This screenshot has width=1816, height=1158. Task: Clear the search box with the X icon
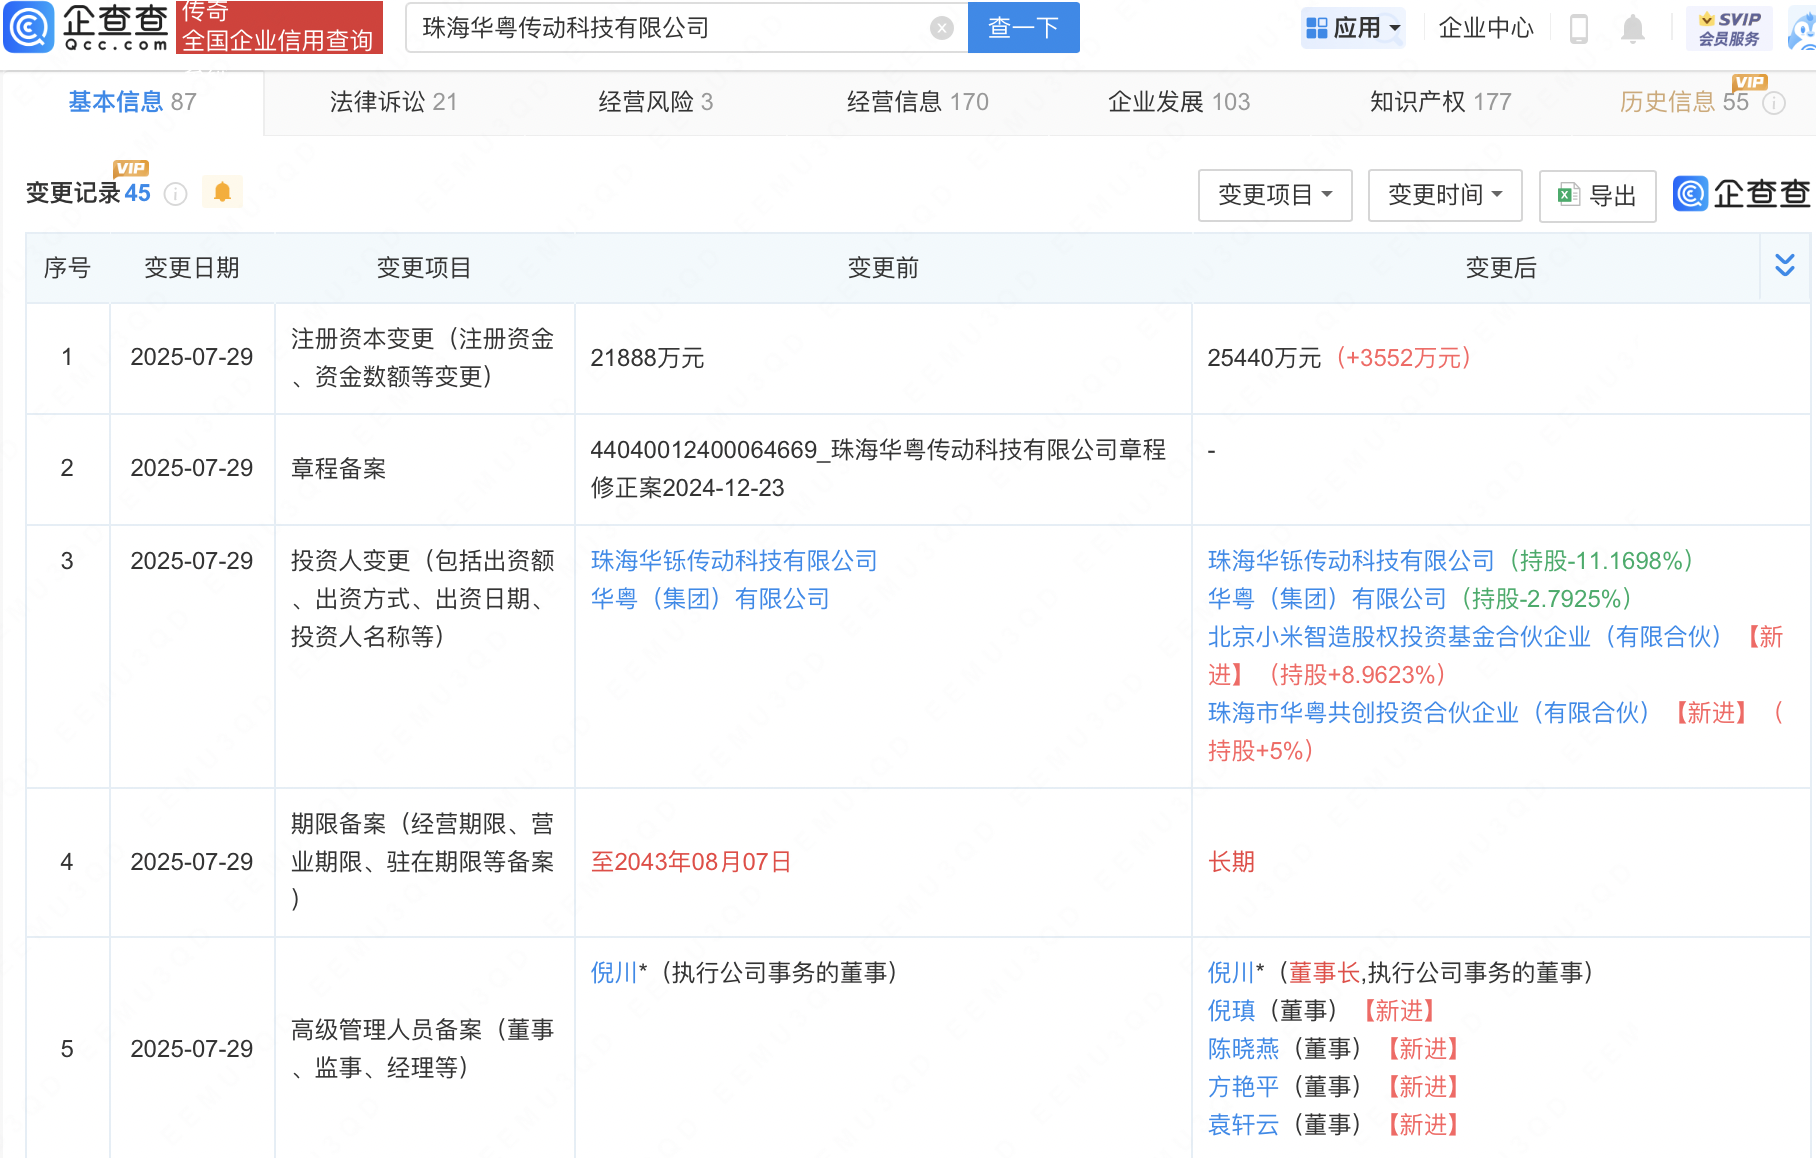click(941, 28)
